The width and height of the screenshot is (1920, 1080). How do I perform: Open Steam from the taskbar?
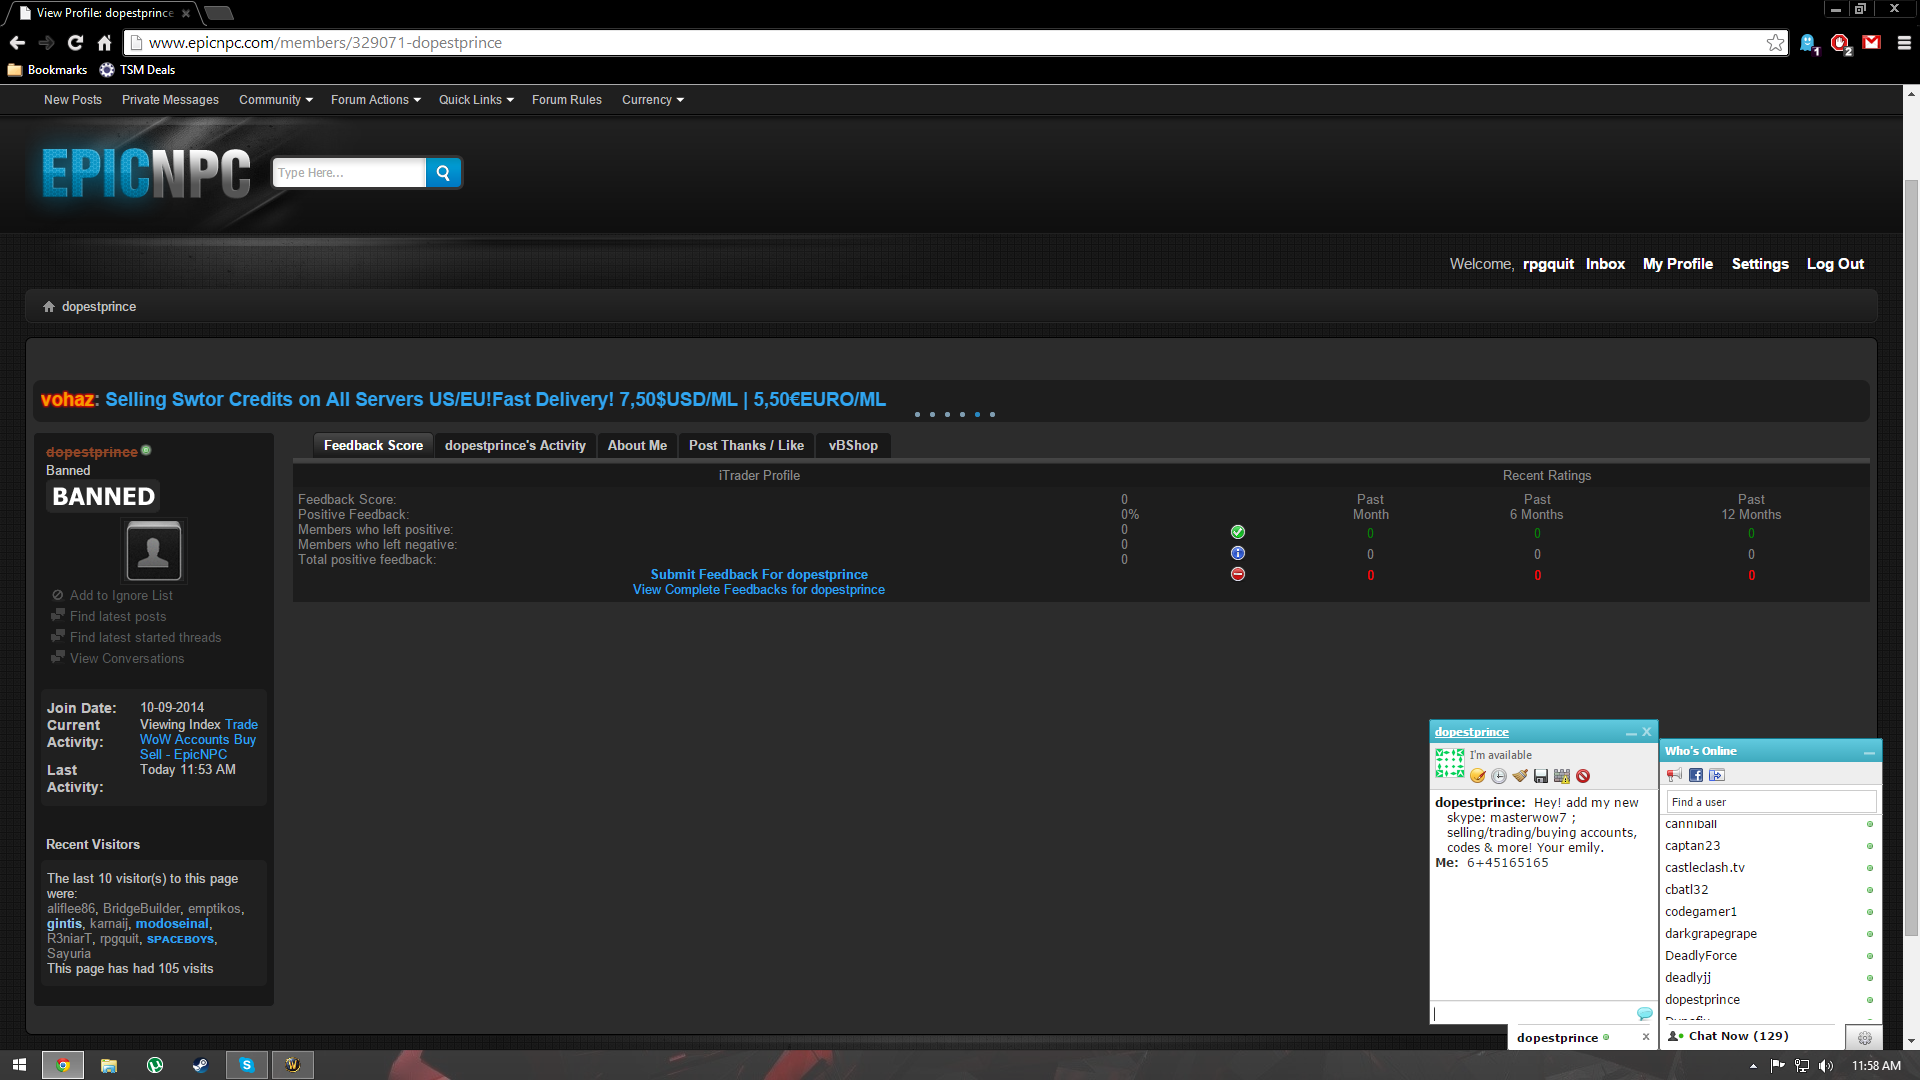point(200,1065)
